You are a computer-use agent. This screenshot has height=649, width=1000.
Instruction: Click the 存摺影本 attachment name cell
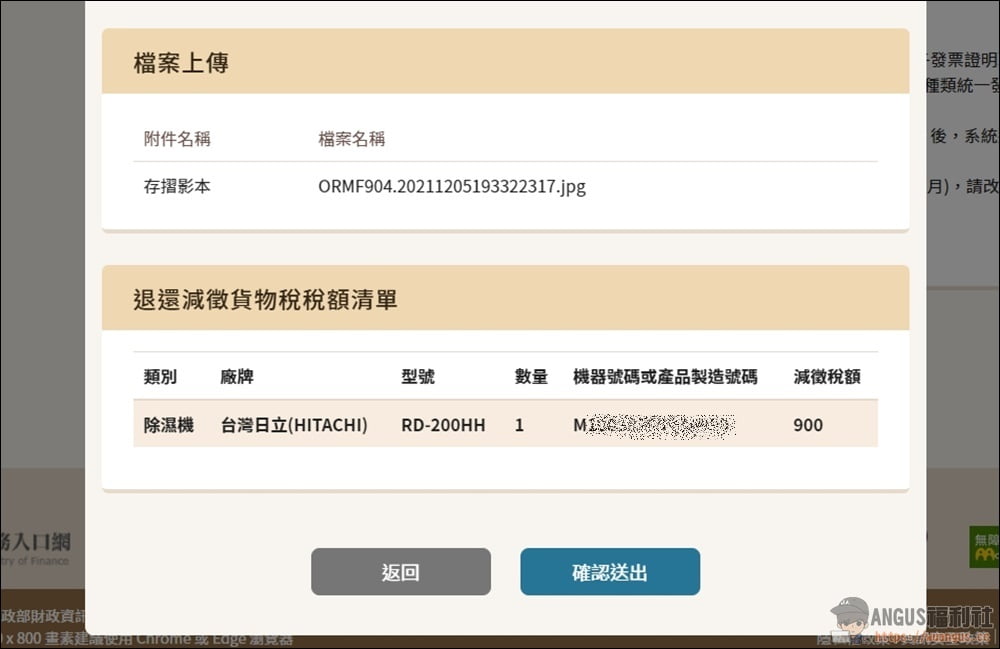(x=177, y=186)
